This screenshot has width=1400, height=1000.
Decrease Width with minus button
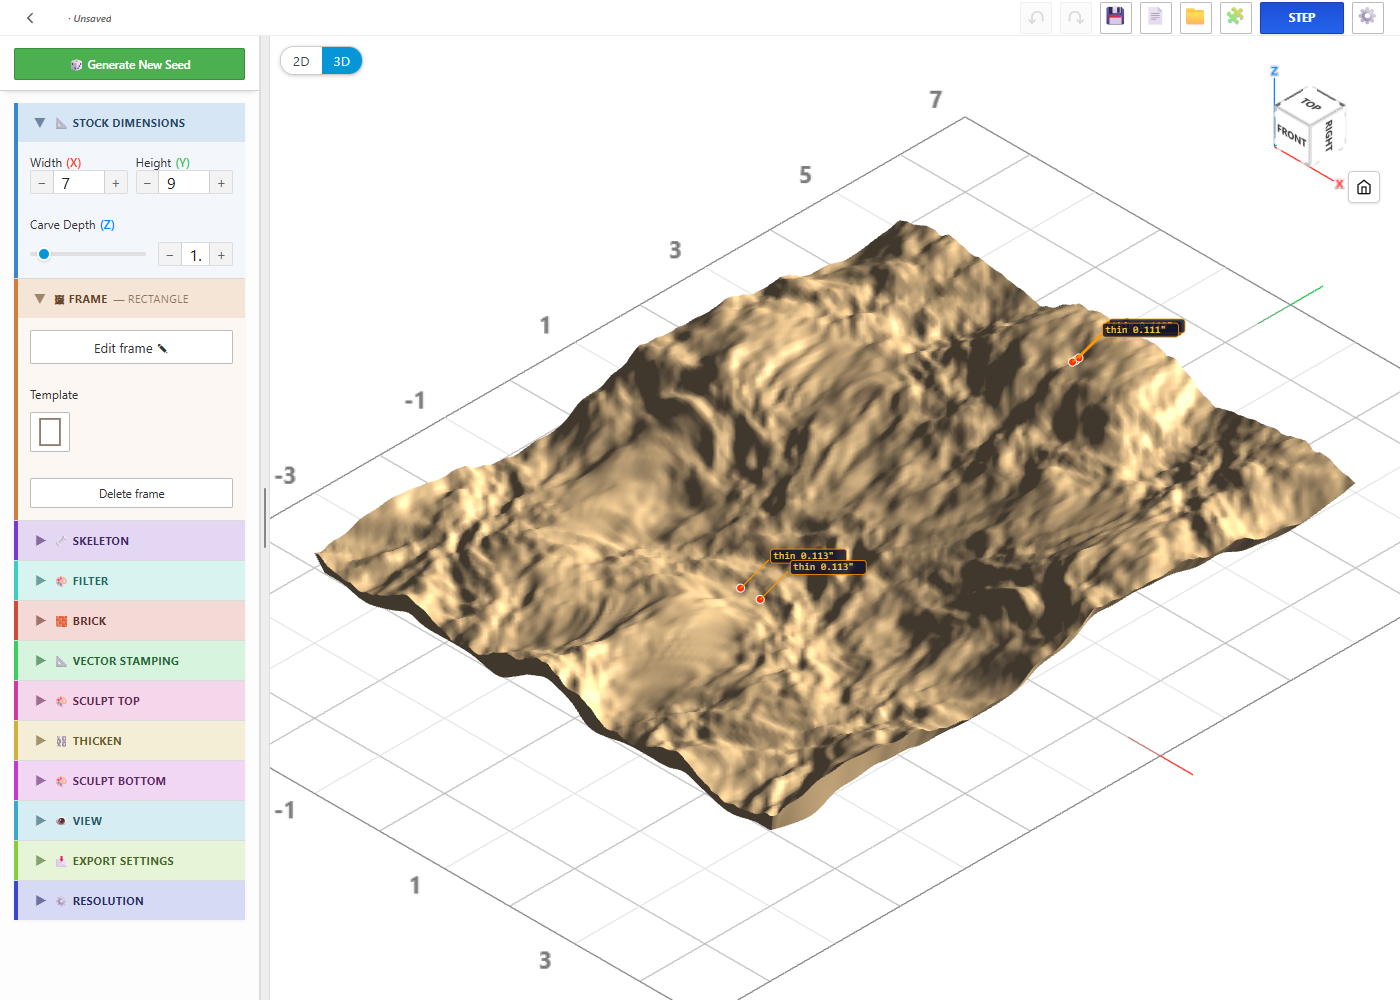click(41, 183)
